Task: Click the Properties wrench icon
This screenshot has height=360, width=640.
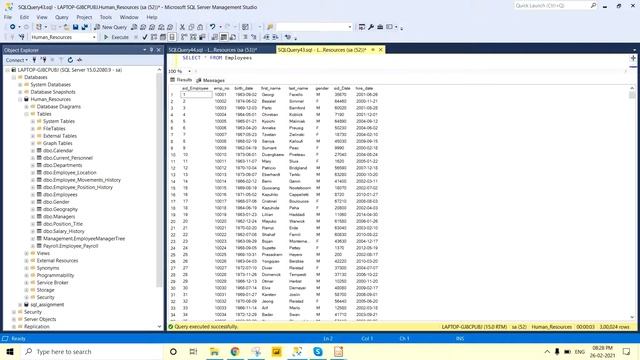Action: [371, 27]
